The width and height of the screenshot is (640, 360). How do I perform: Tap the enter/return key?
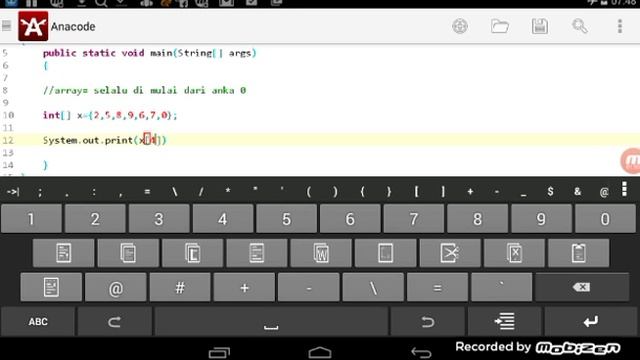tap(590, 322)
